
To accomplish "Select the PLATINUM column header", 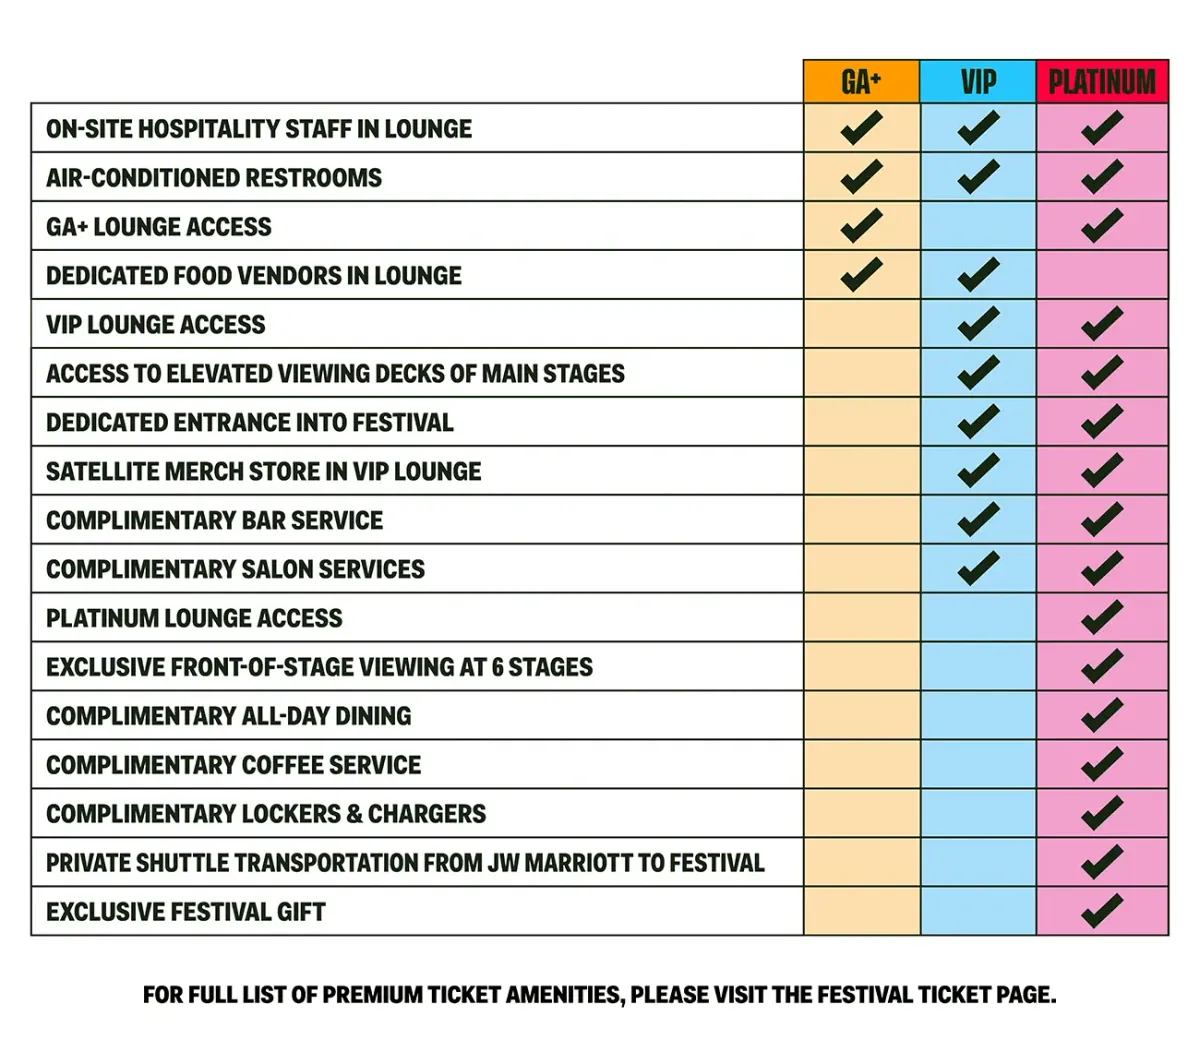I will point(1102,81).
